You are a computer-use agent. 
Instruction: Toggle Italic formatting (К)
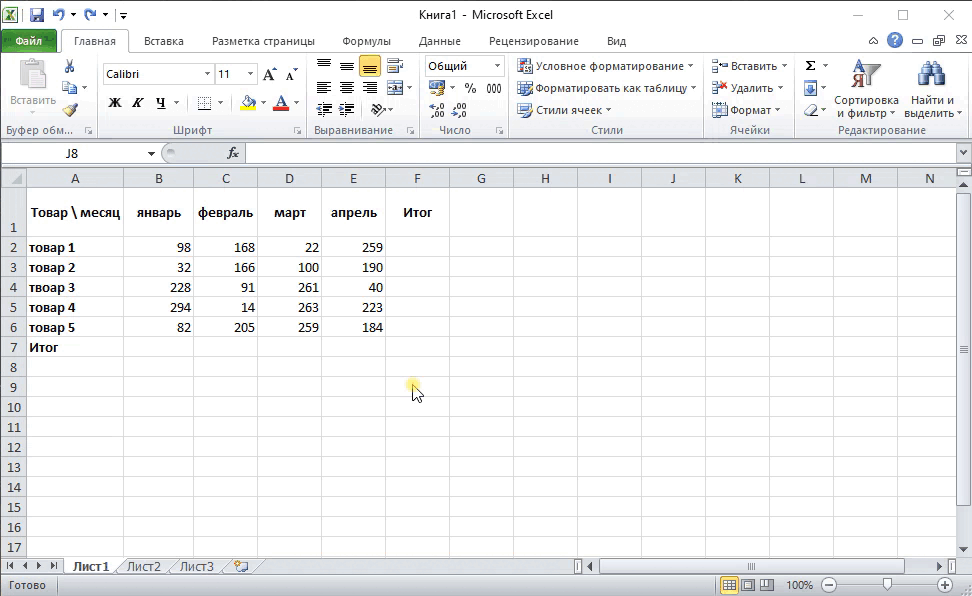point(138,103)
